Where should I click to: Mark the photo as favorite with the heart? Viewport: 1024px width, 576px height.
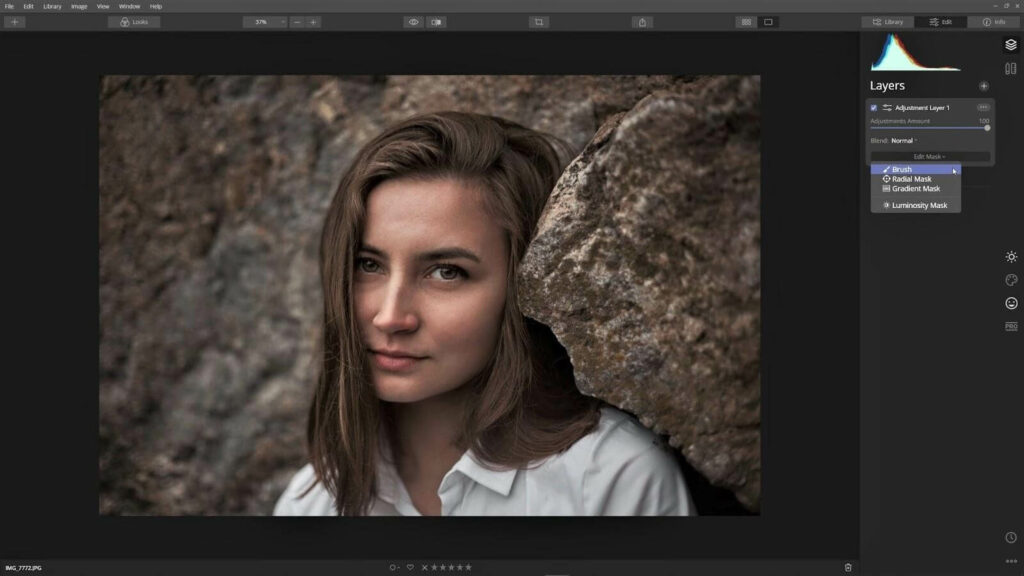pos(408,566)
